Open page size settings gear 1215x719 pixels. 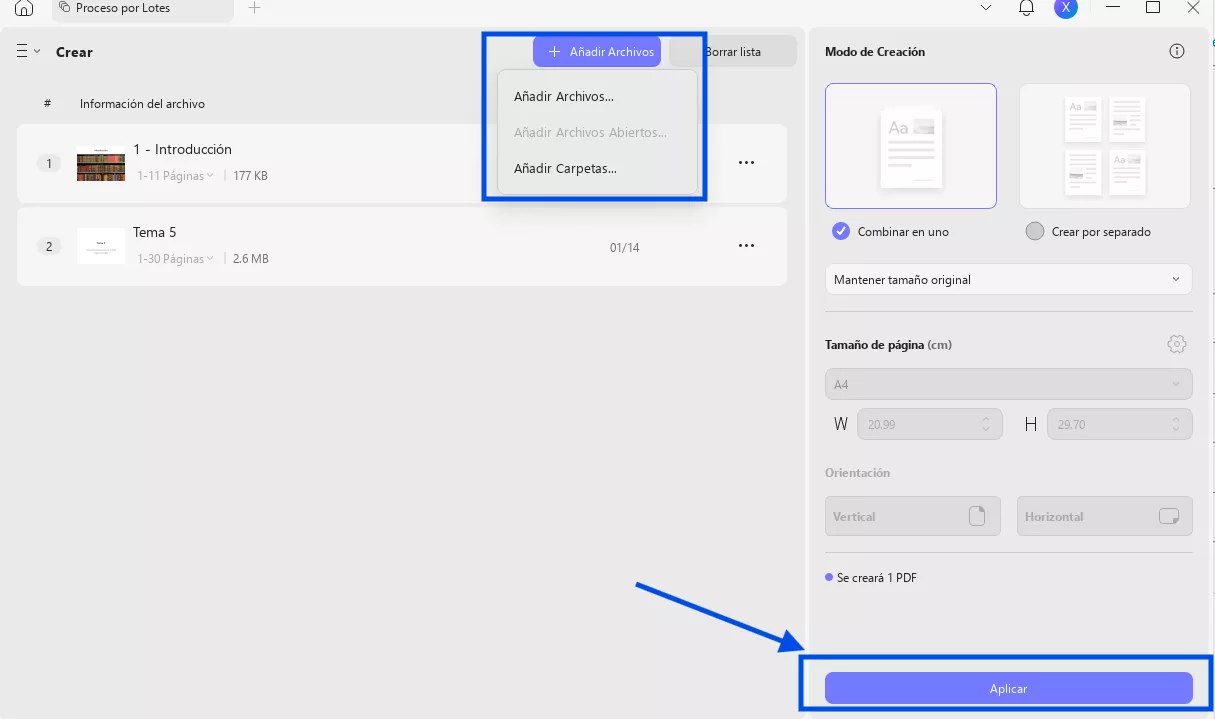(1177, 344)
